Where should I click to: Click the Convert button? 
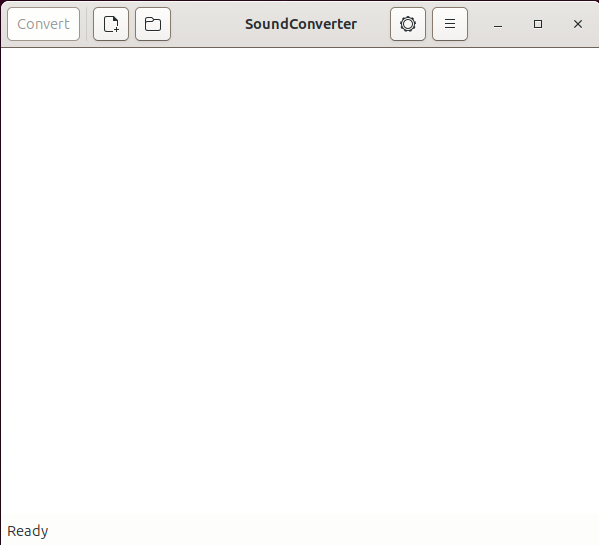pyautogui.click(x=44, y=24)
